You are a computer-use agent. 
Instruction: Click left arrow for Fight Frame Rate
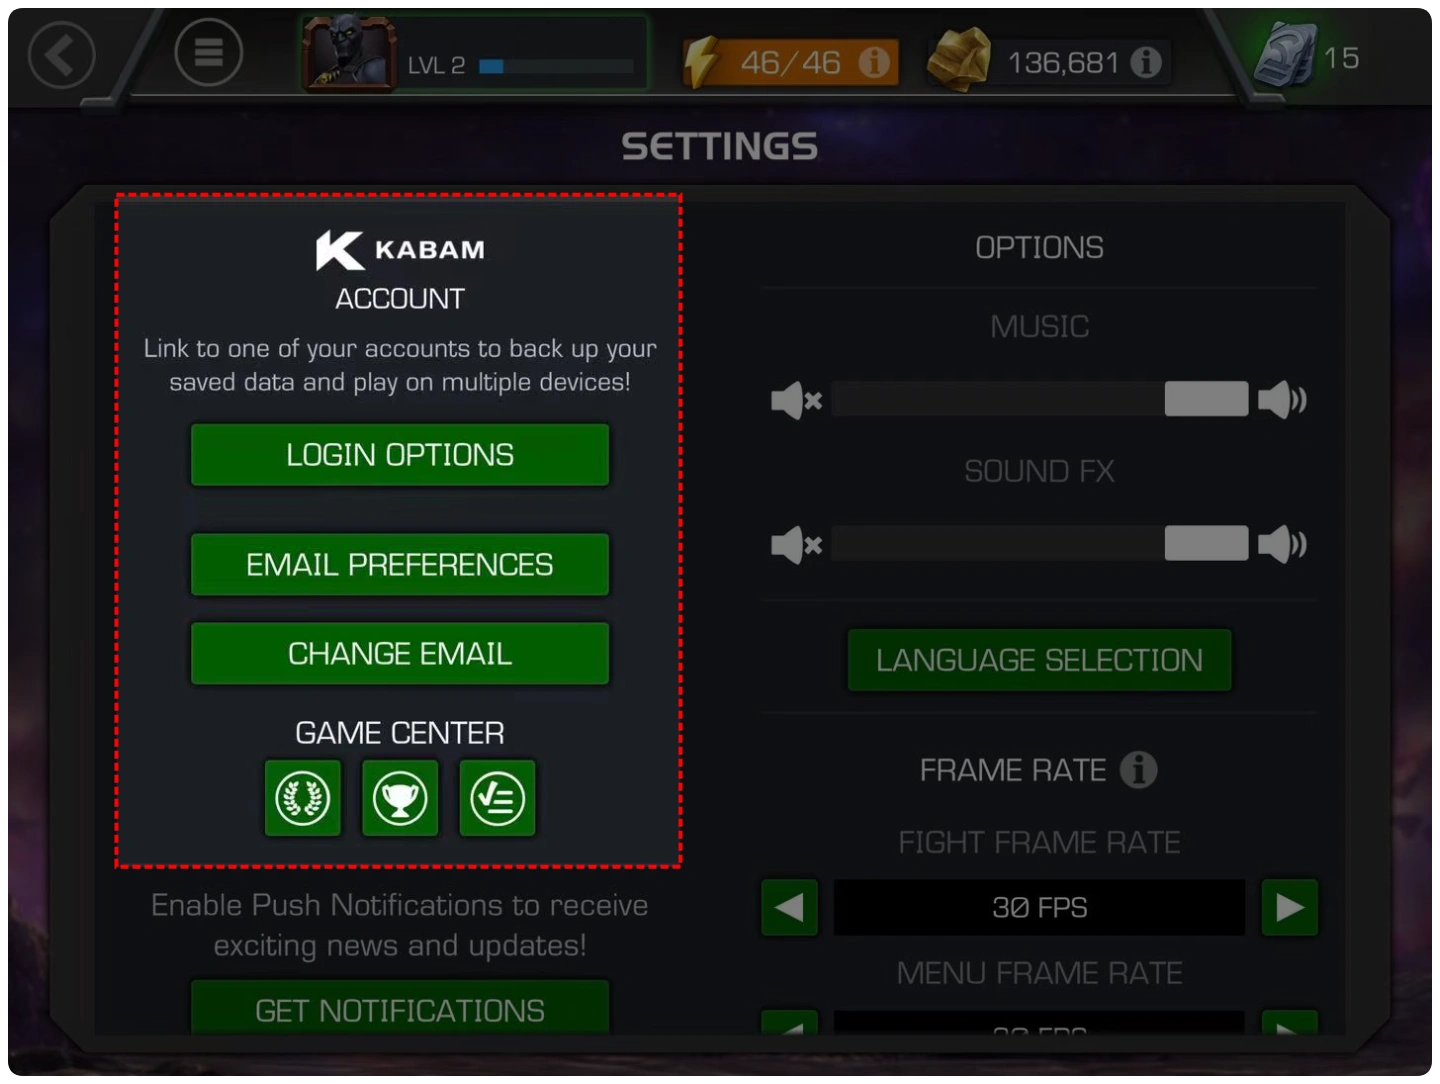click(789, 908)
